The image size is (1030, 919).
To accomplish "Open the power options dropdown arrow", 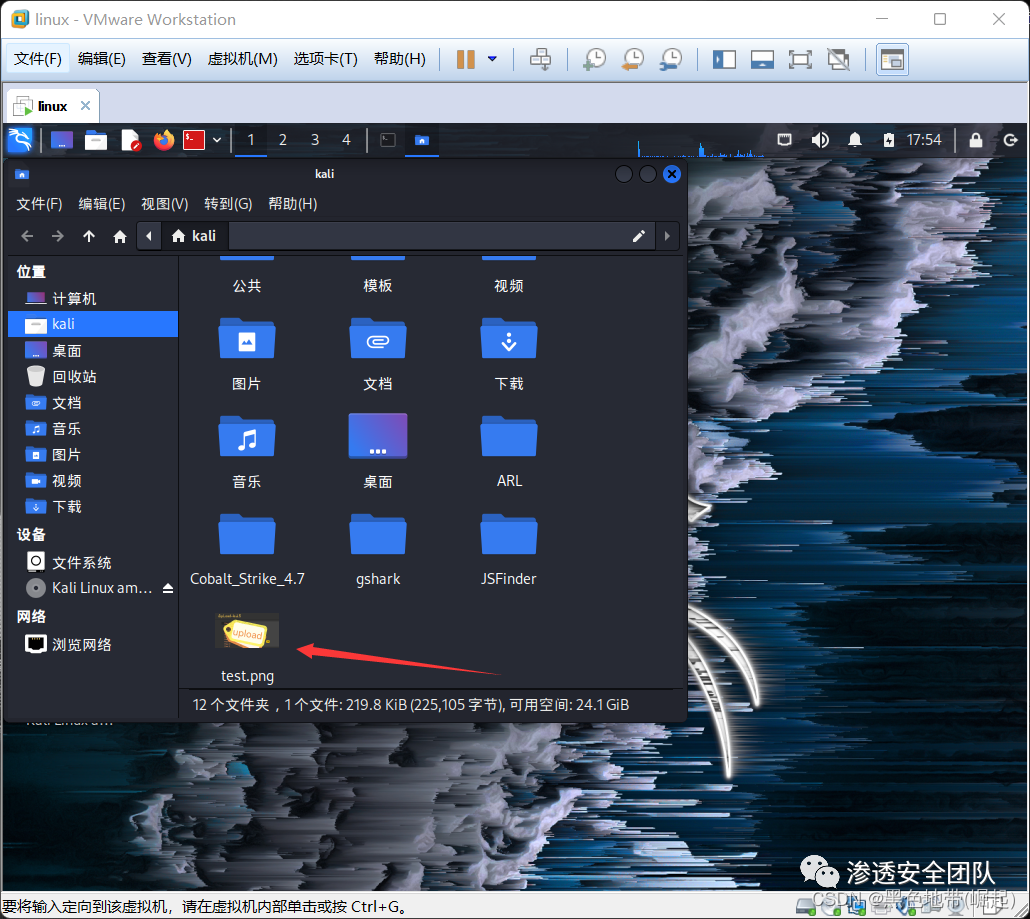I will (x=493, y=59).
